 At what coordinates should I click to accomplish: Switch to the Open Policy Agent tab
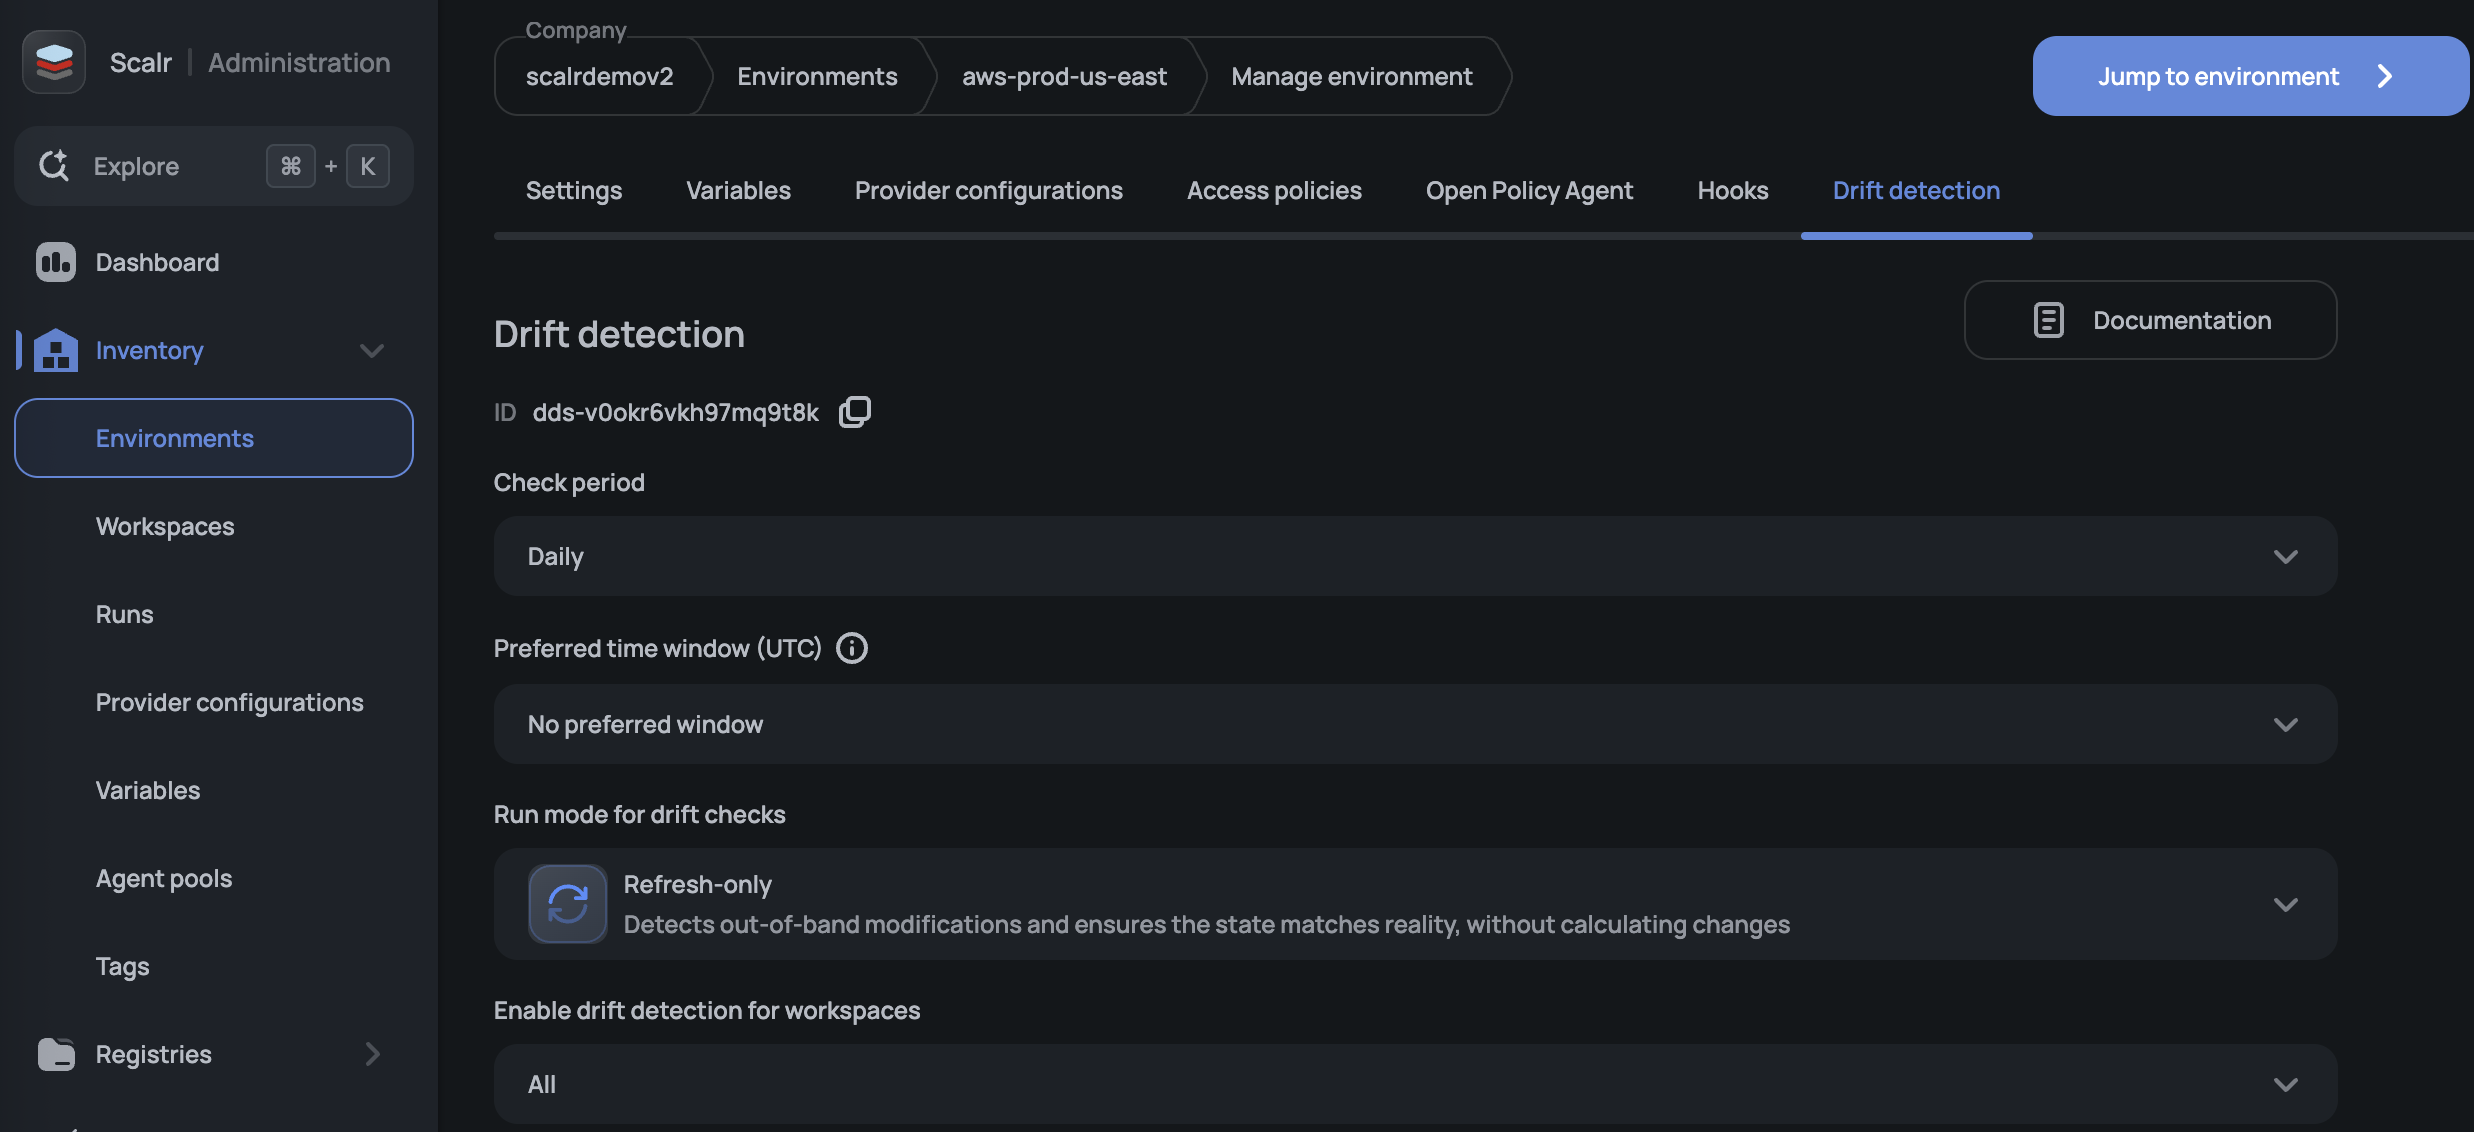click(x=1529, y=190)
